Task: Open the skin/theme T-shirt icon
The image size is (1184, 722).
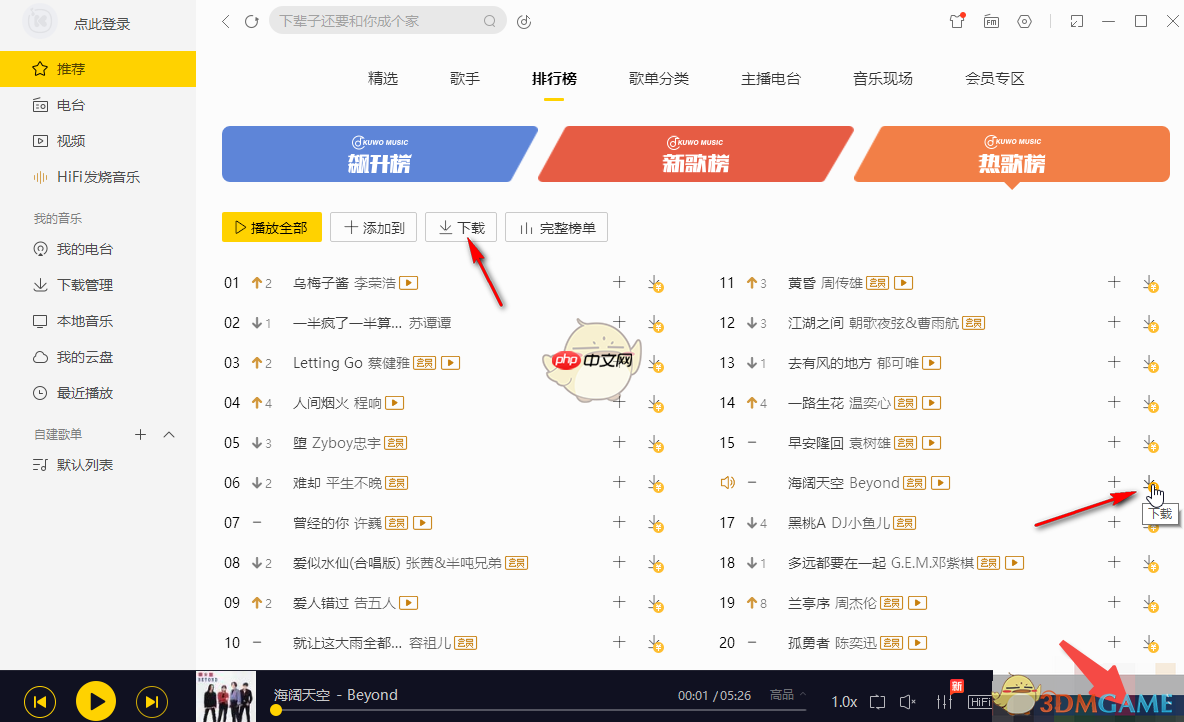Action: [957, 20]
